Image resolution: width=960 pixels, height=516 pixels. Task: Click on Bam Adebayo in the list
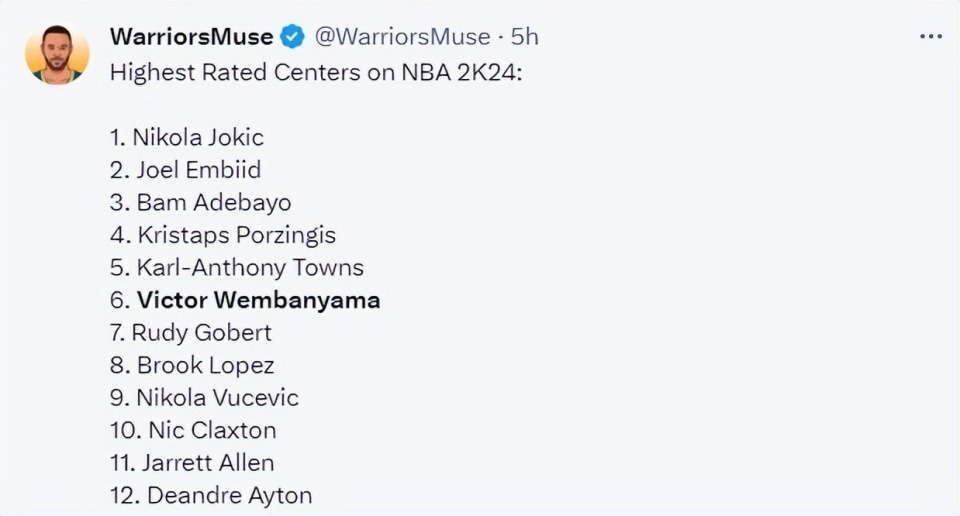[x=213, y=202]
